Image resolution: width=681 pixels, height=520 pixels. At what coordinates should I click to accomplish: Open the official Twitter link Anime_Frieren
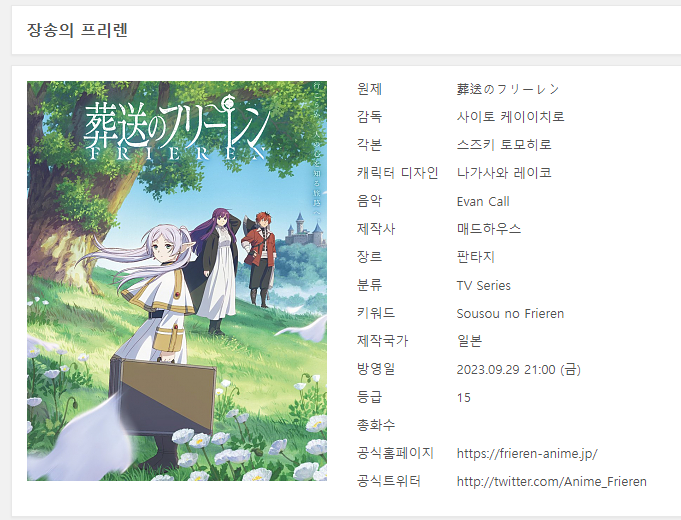(x=551, y=481)
